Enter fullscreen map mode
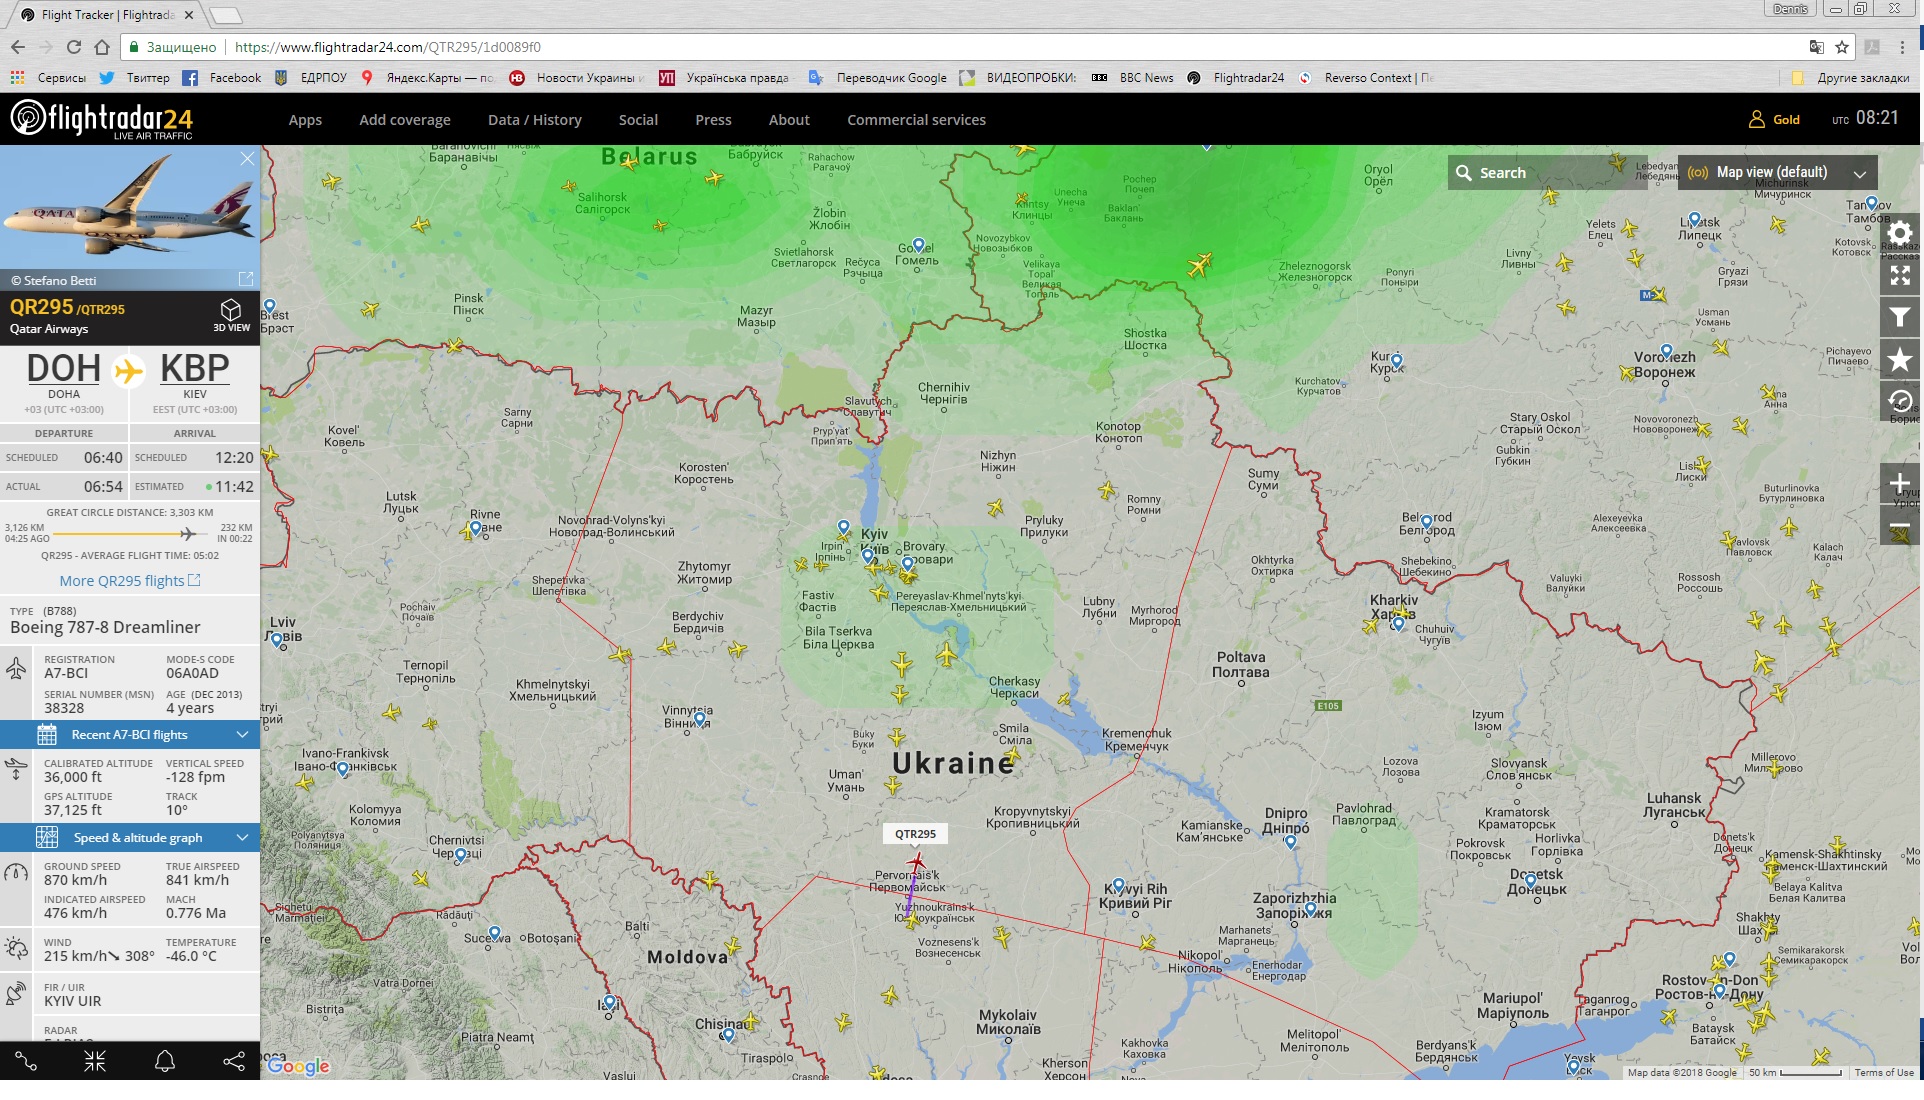1924x1100 pixels. pos(1899,275)
